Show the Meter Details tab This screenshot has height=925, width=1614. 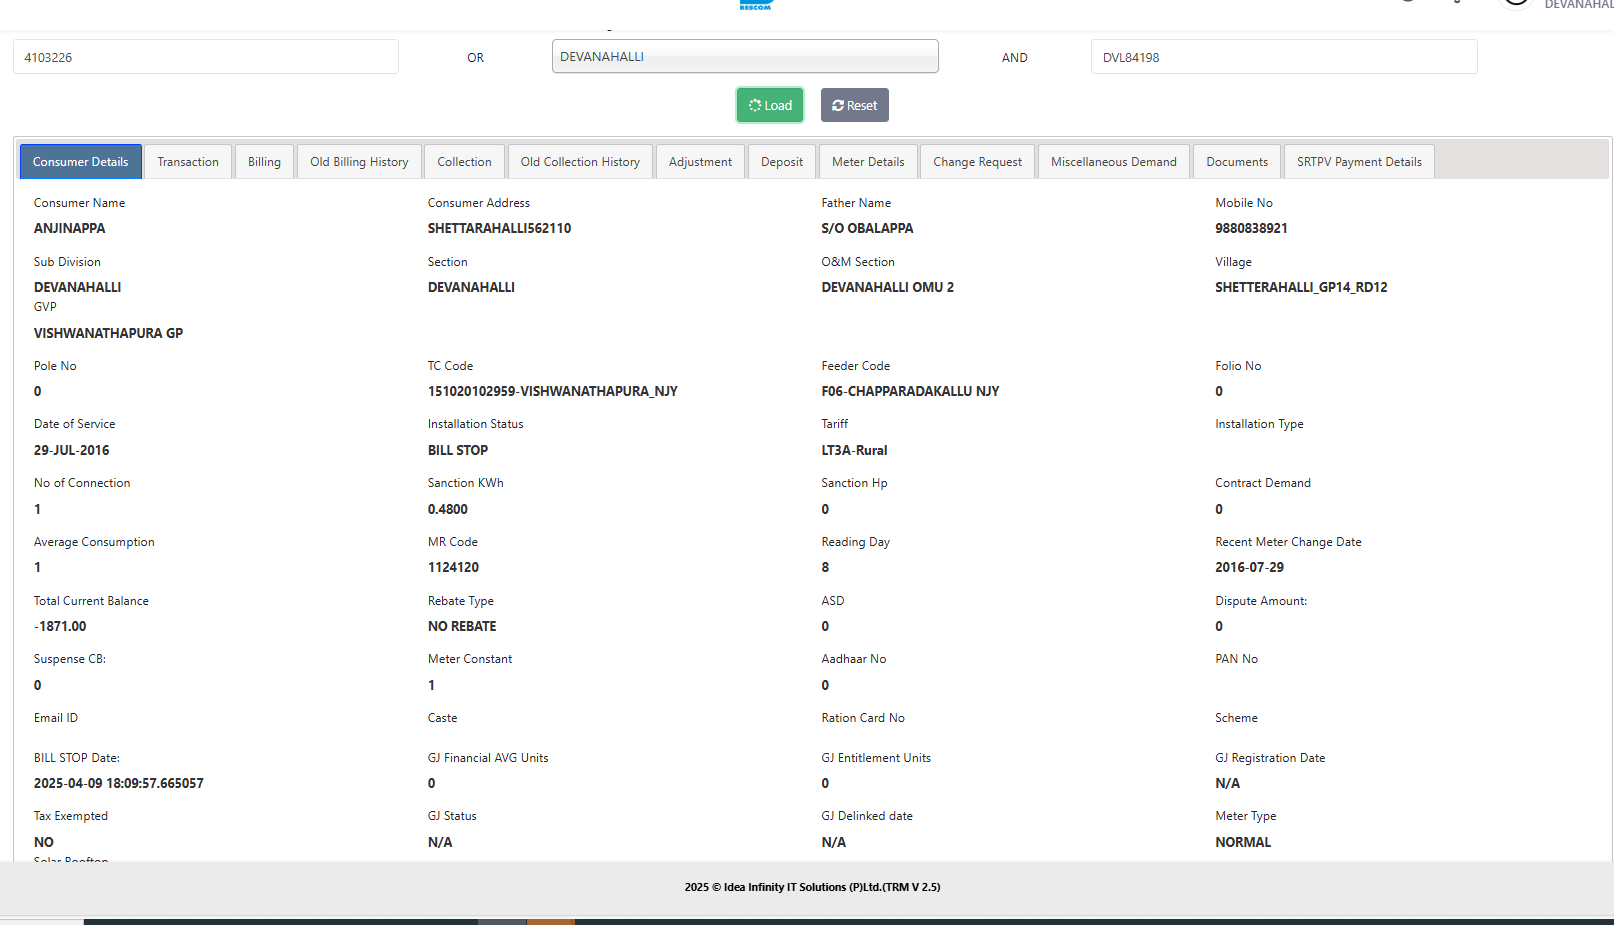point(868,162)
